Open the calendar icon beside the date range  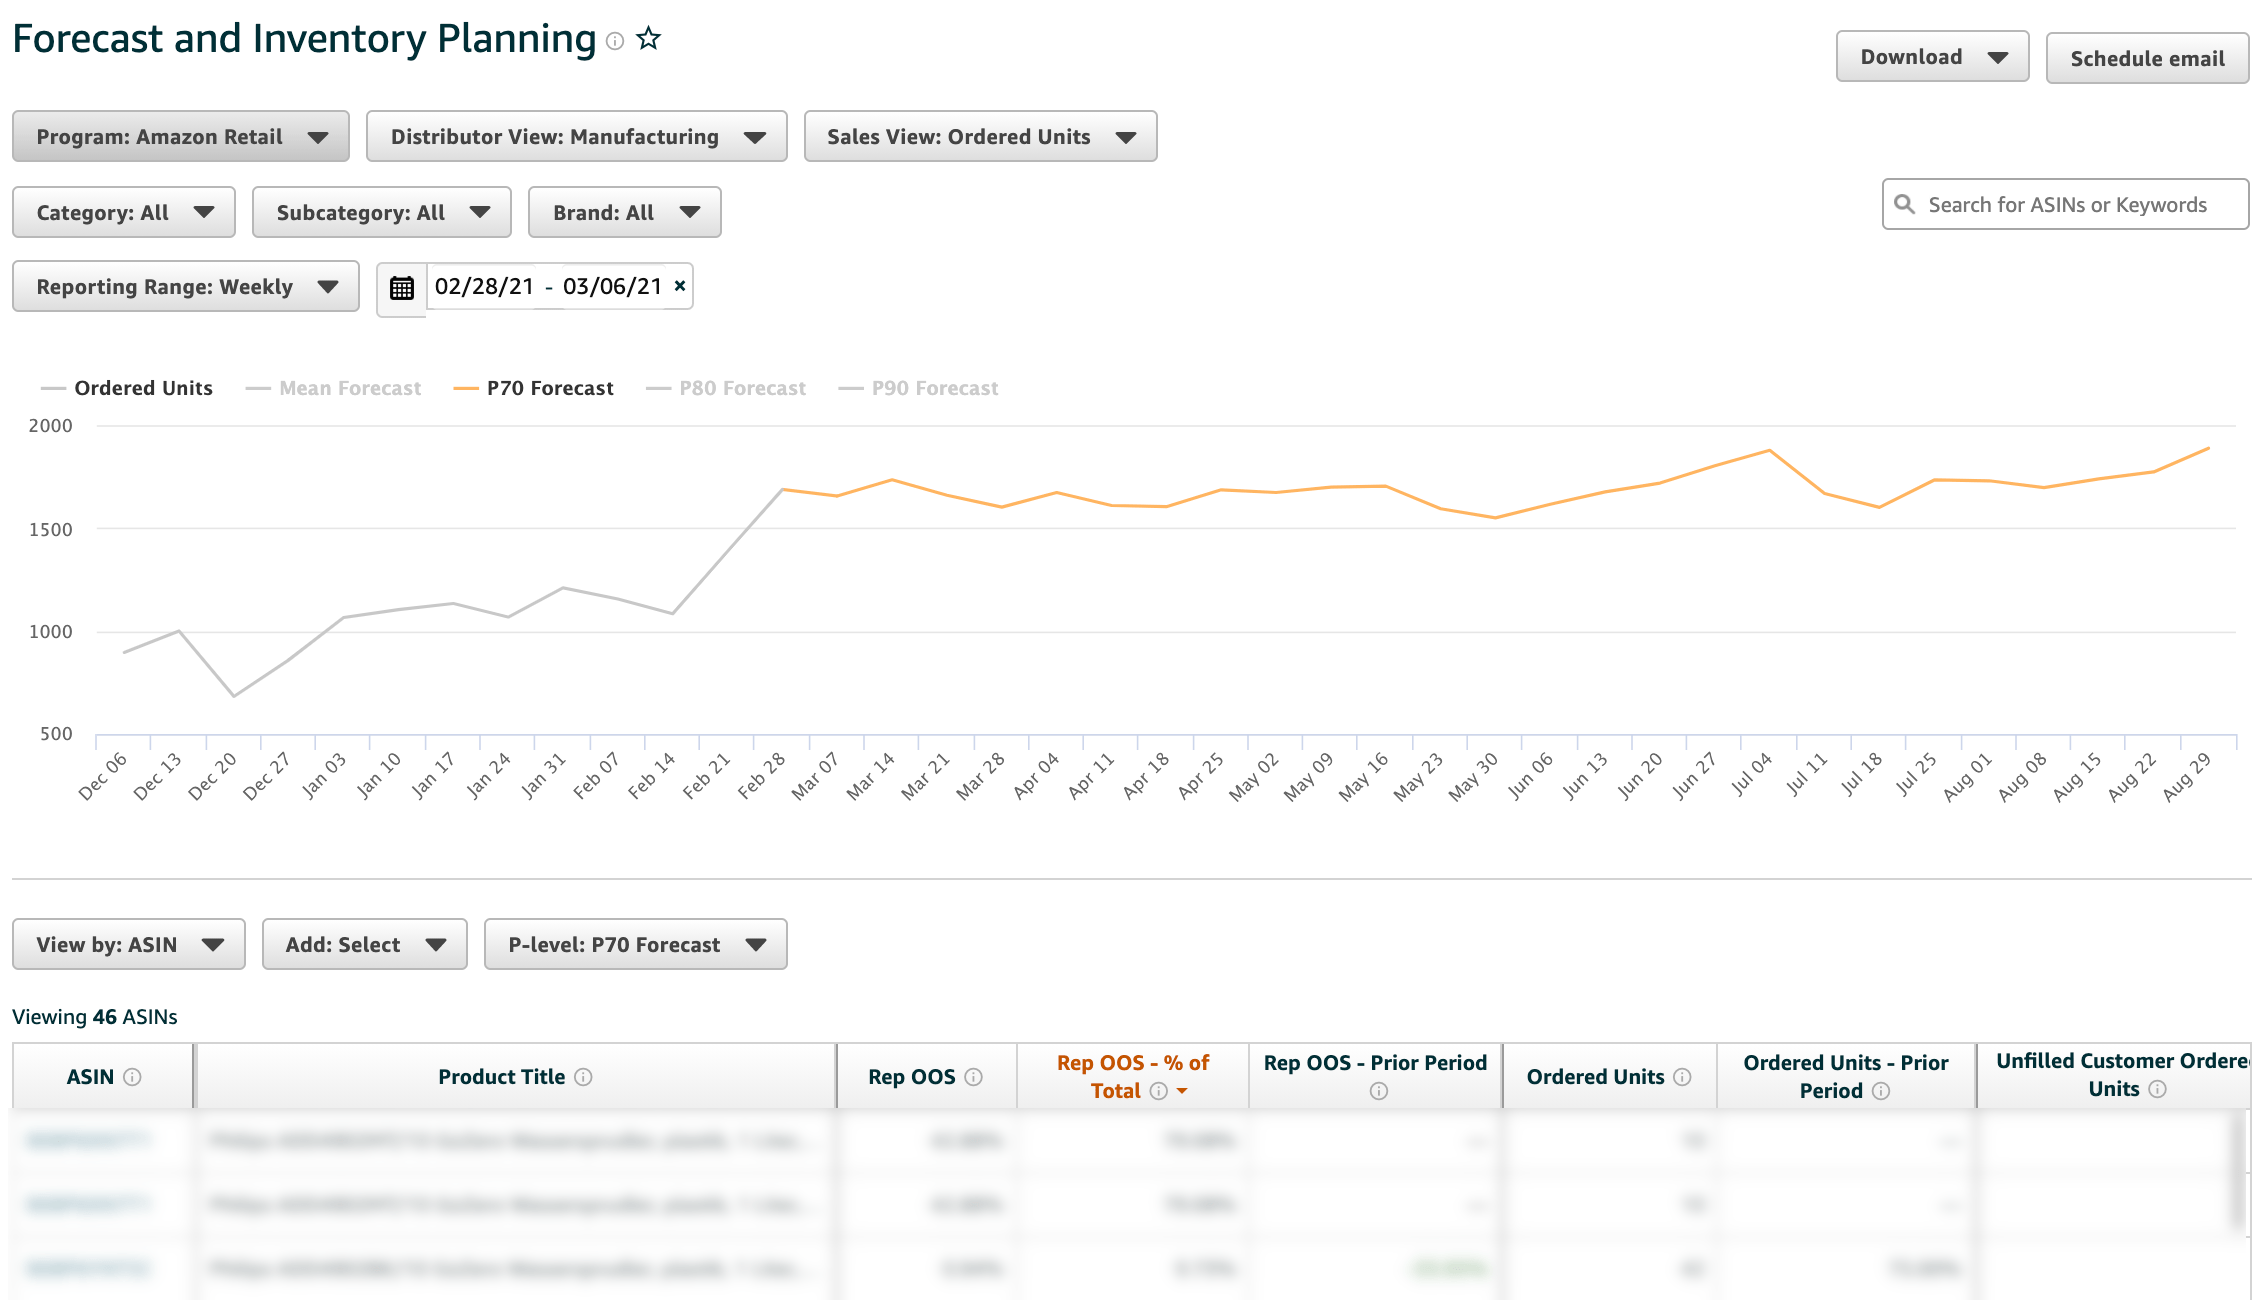[x=401, y=287]
